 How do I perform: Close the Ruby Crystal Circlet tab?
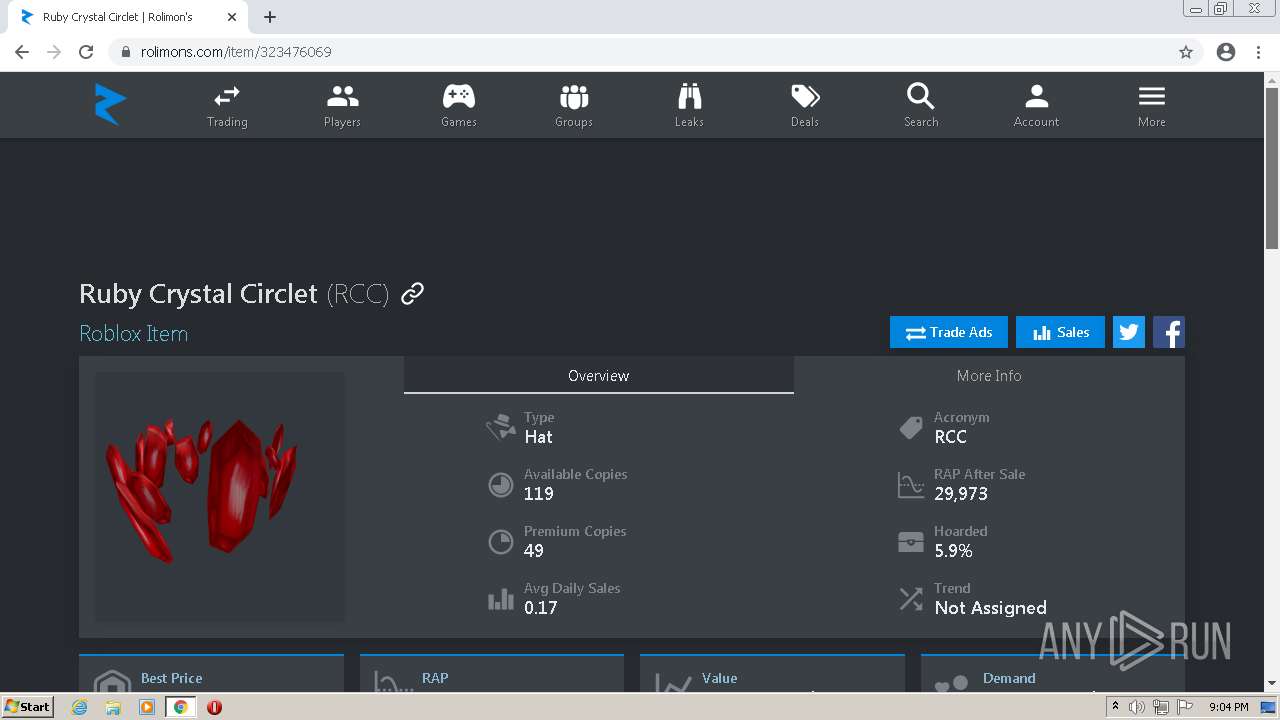[x=232, y=17]
